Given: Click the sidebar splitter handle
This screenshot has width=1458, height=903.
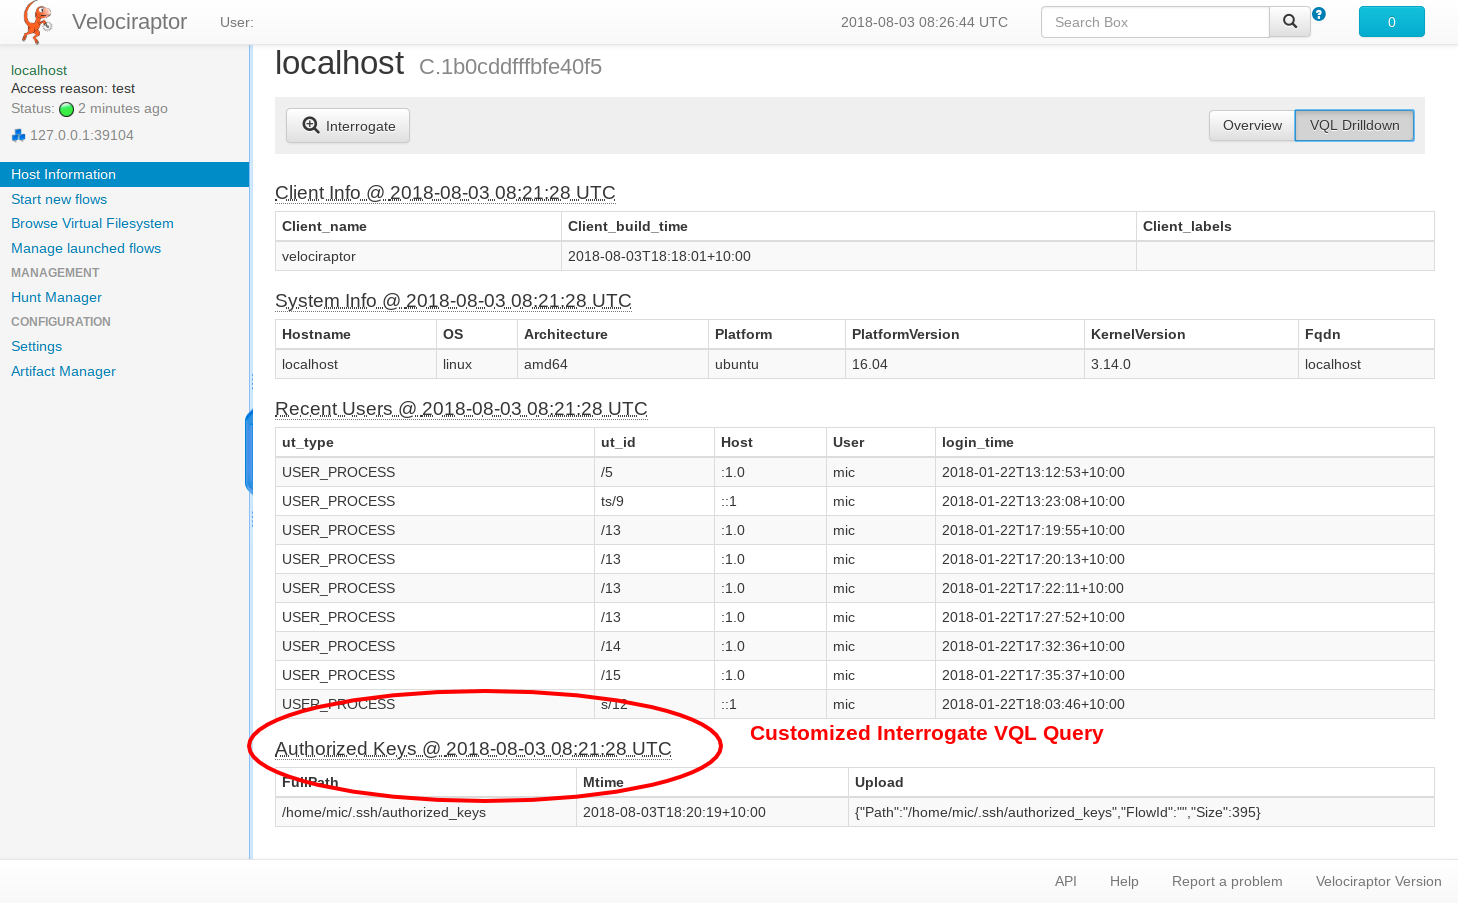Looking at the screenshot, I should point(249,452).
